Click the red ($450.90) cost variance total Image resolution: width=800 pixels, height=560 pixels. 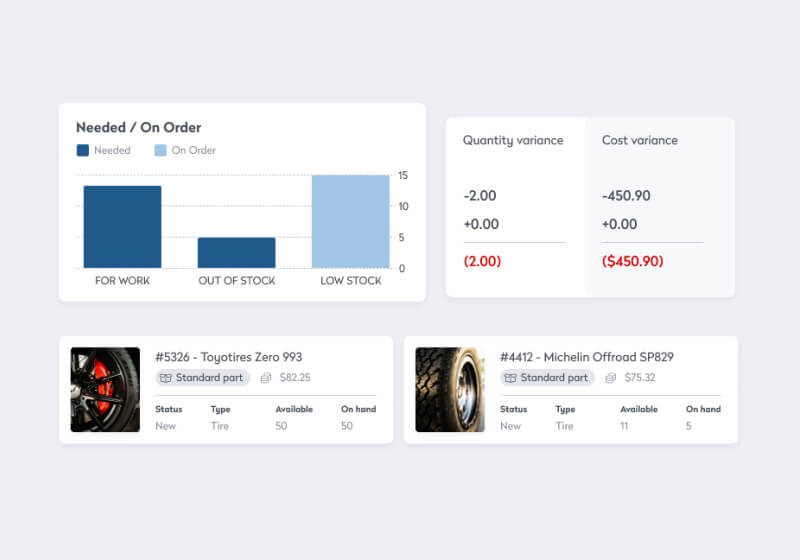632,261
